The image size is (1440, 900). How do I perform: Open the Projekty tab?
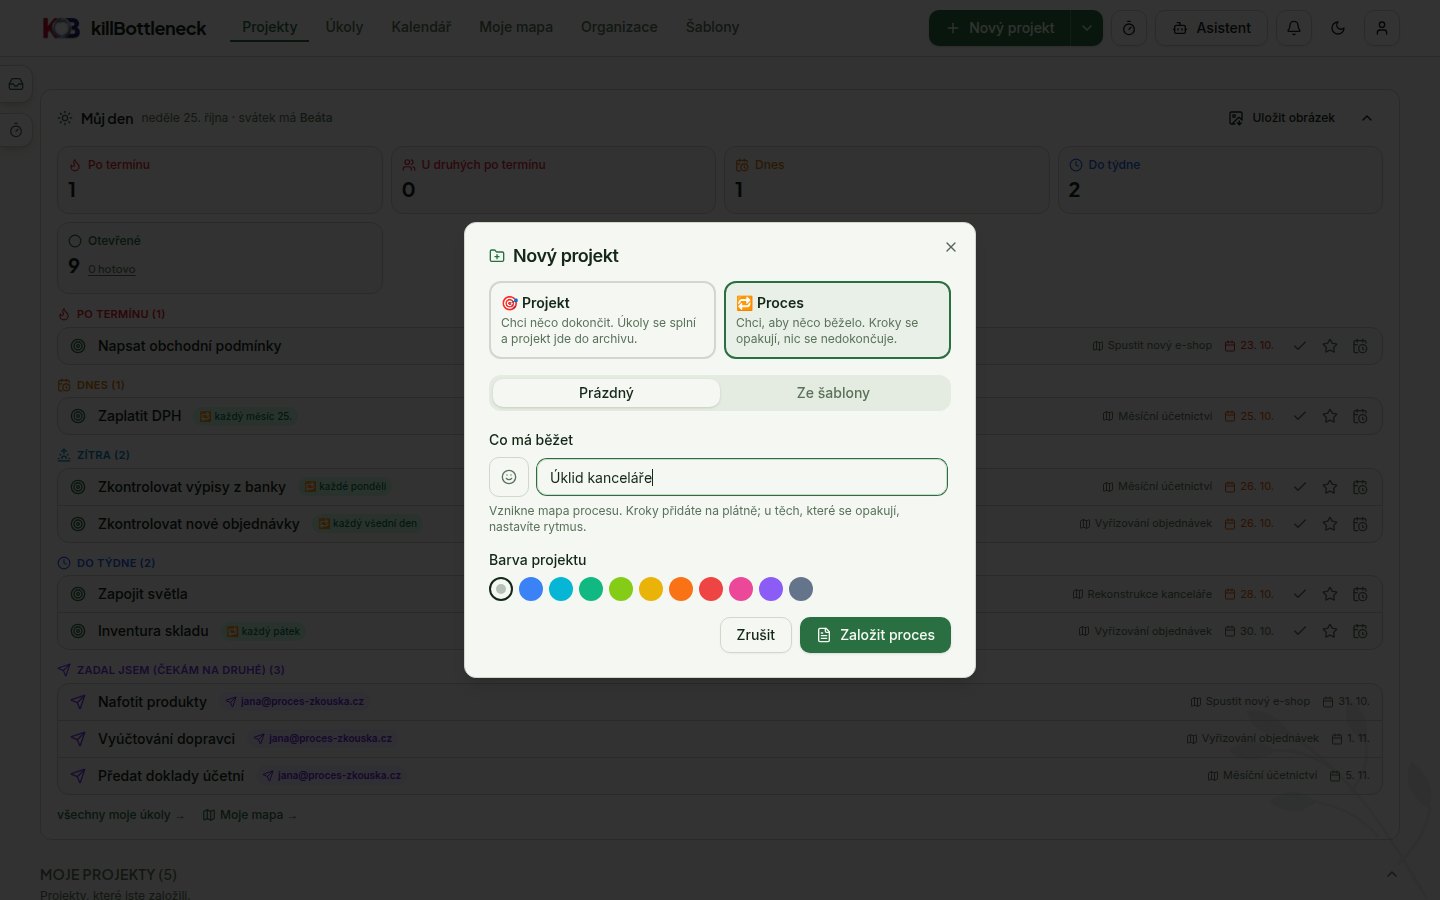pos(270,27)
